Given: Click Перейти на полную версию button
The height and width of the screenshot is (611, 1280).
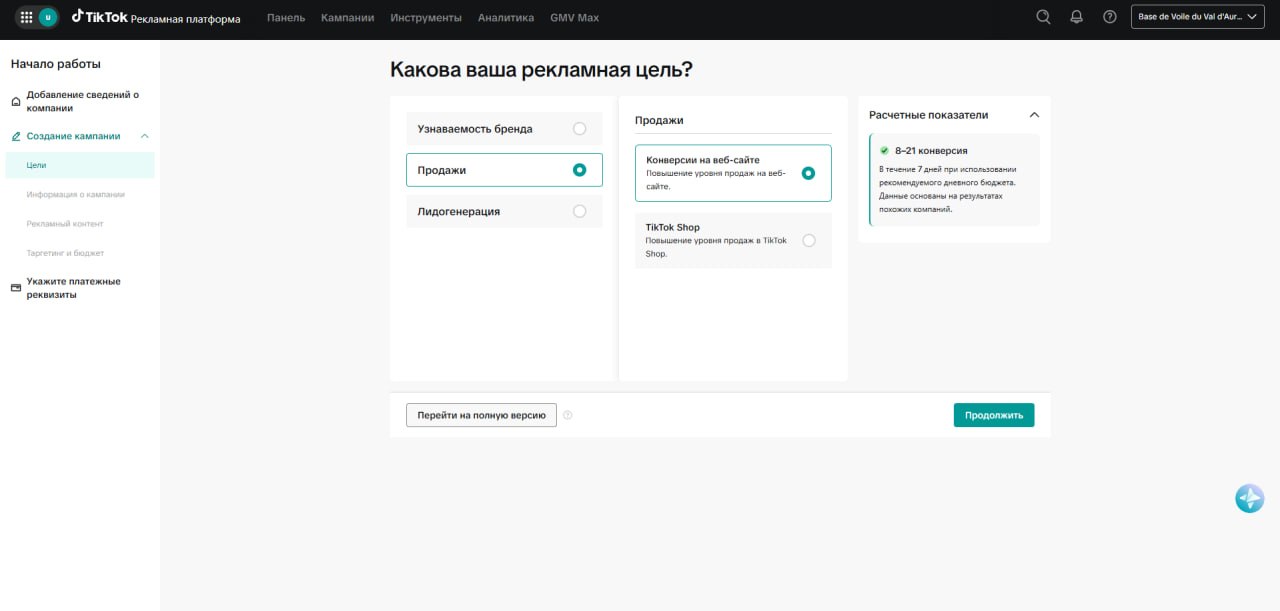Looking at the screenshot, I should [481, 415].
